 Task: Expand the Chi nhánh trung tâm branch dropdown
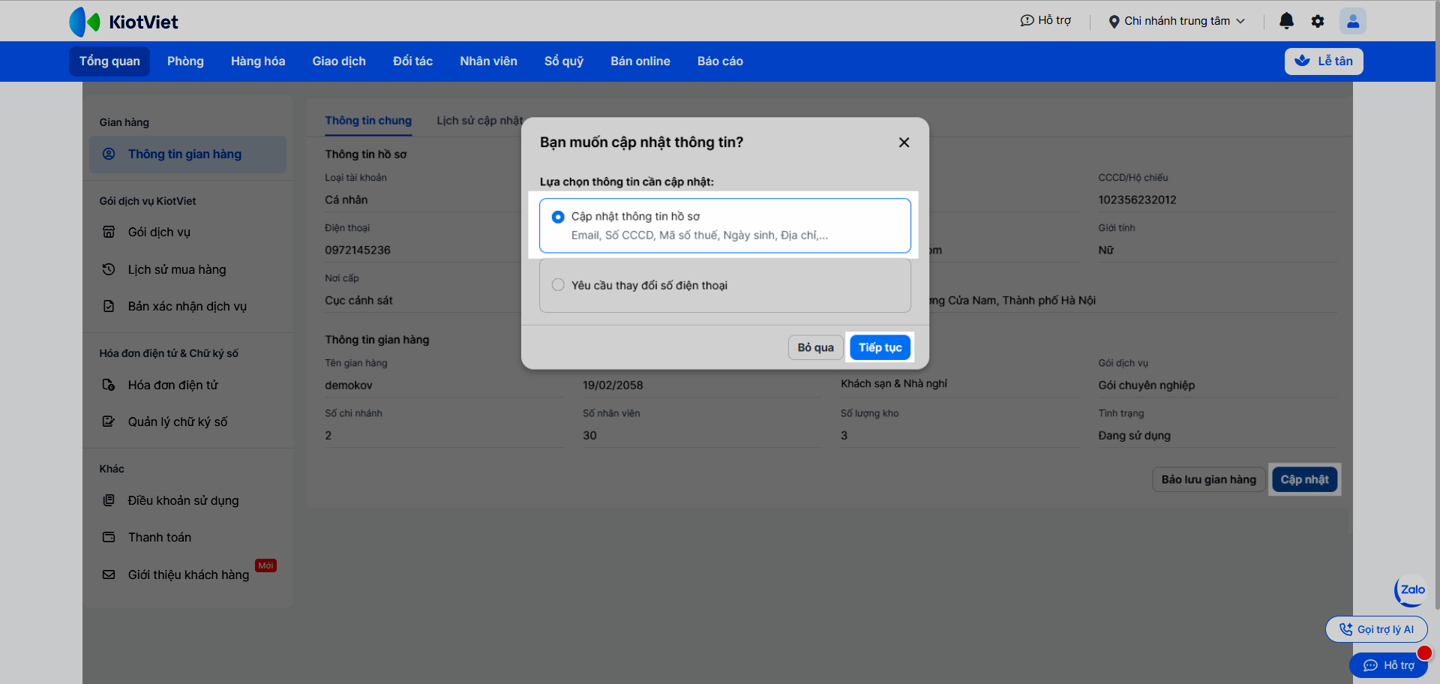[1177, 21]
